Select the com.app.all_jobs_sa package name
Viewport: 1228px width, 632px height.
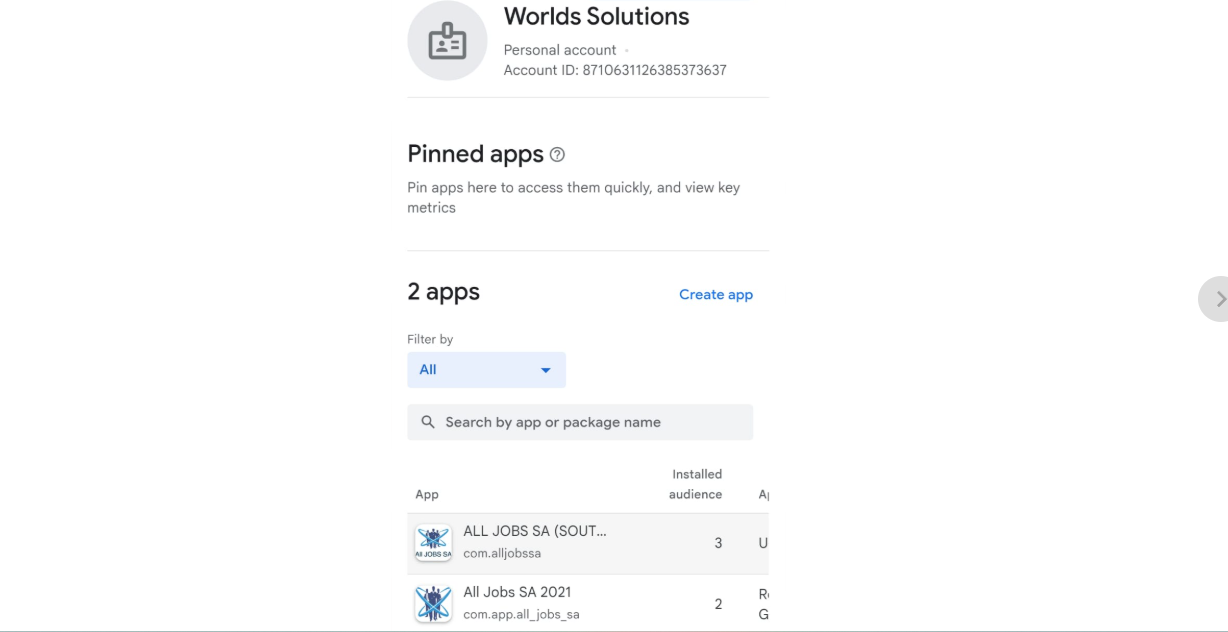tap(521, 614)
